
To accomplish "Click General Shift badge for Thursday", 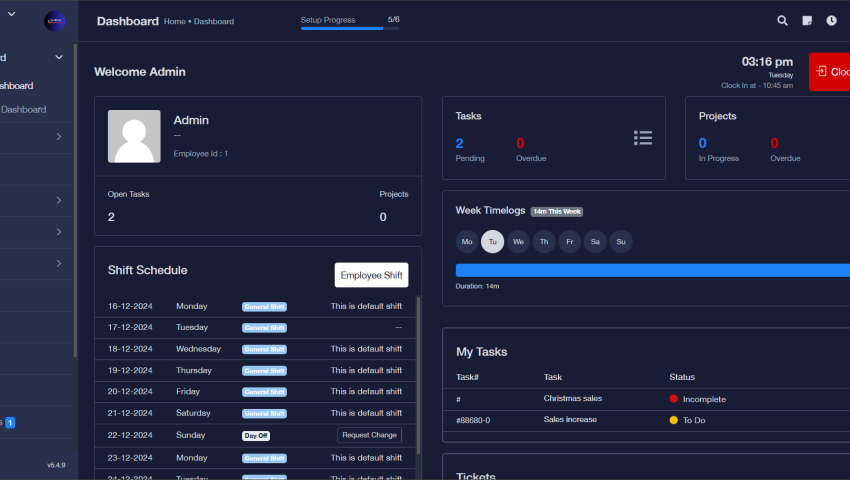I will (265, 371).
